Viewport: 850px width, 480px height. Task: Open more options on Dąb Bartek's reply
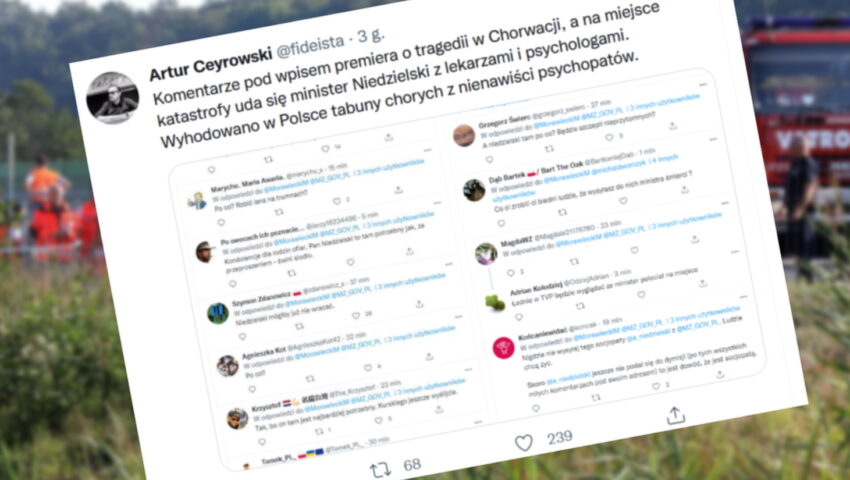713,139
